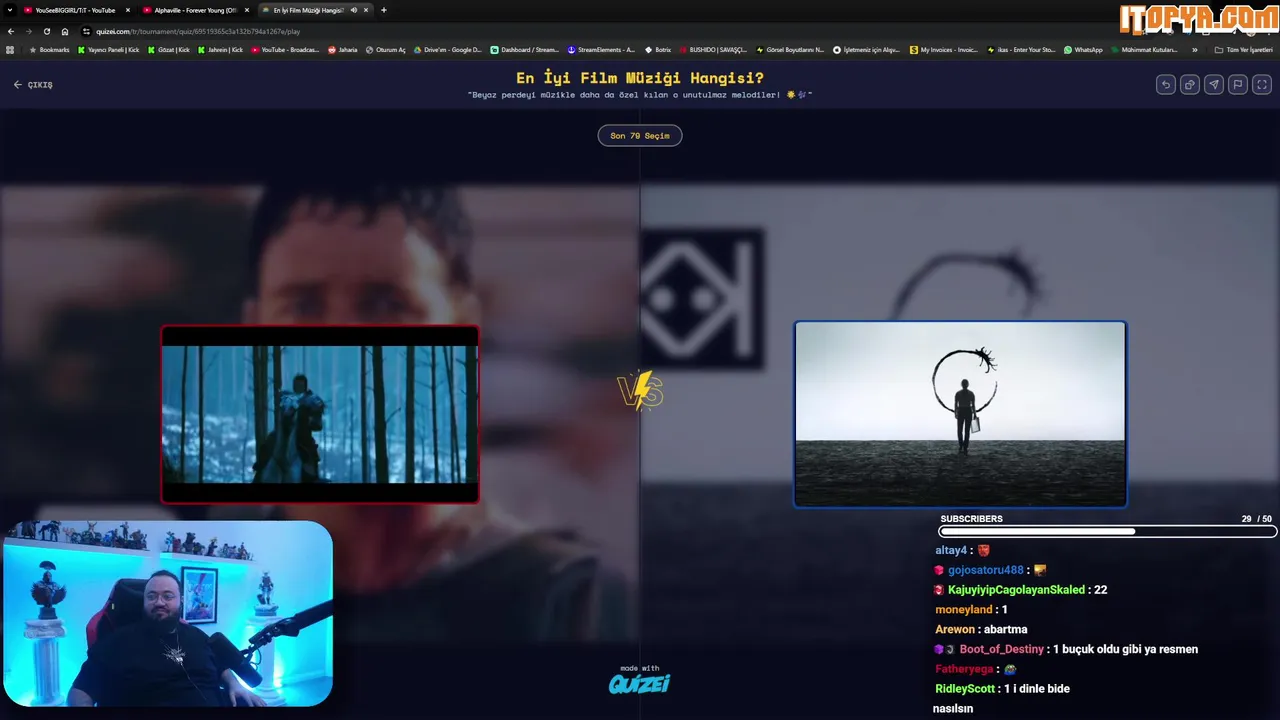1280x720 pixels.
Task: Open Görsel Boyutlarını bookmark
Action: 790,49
